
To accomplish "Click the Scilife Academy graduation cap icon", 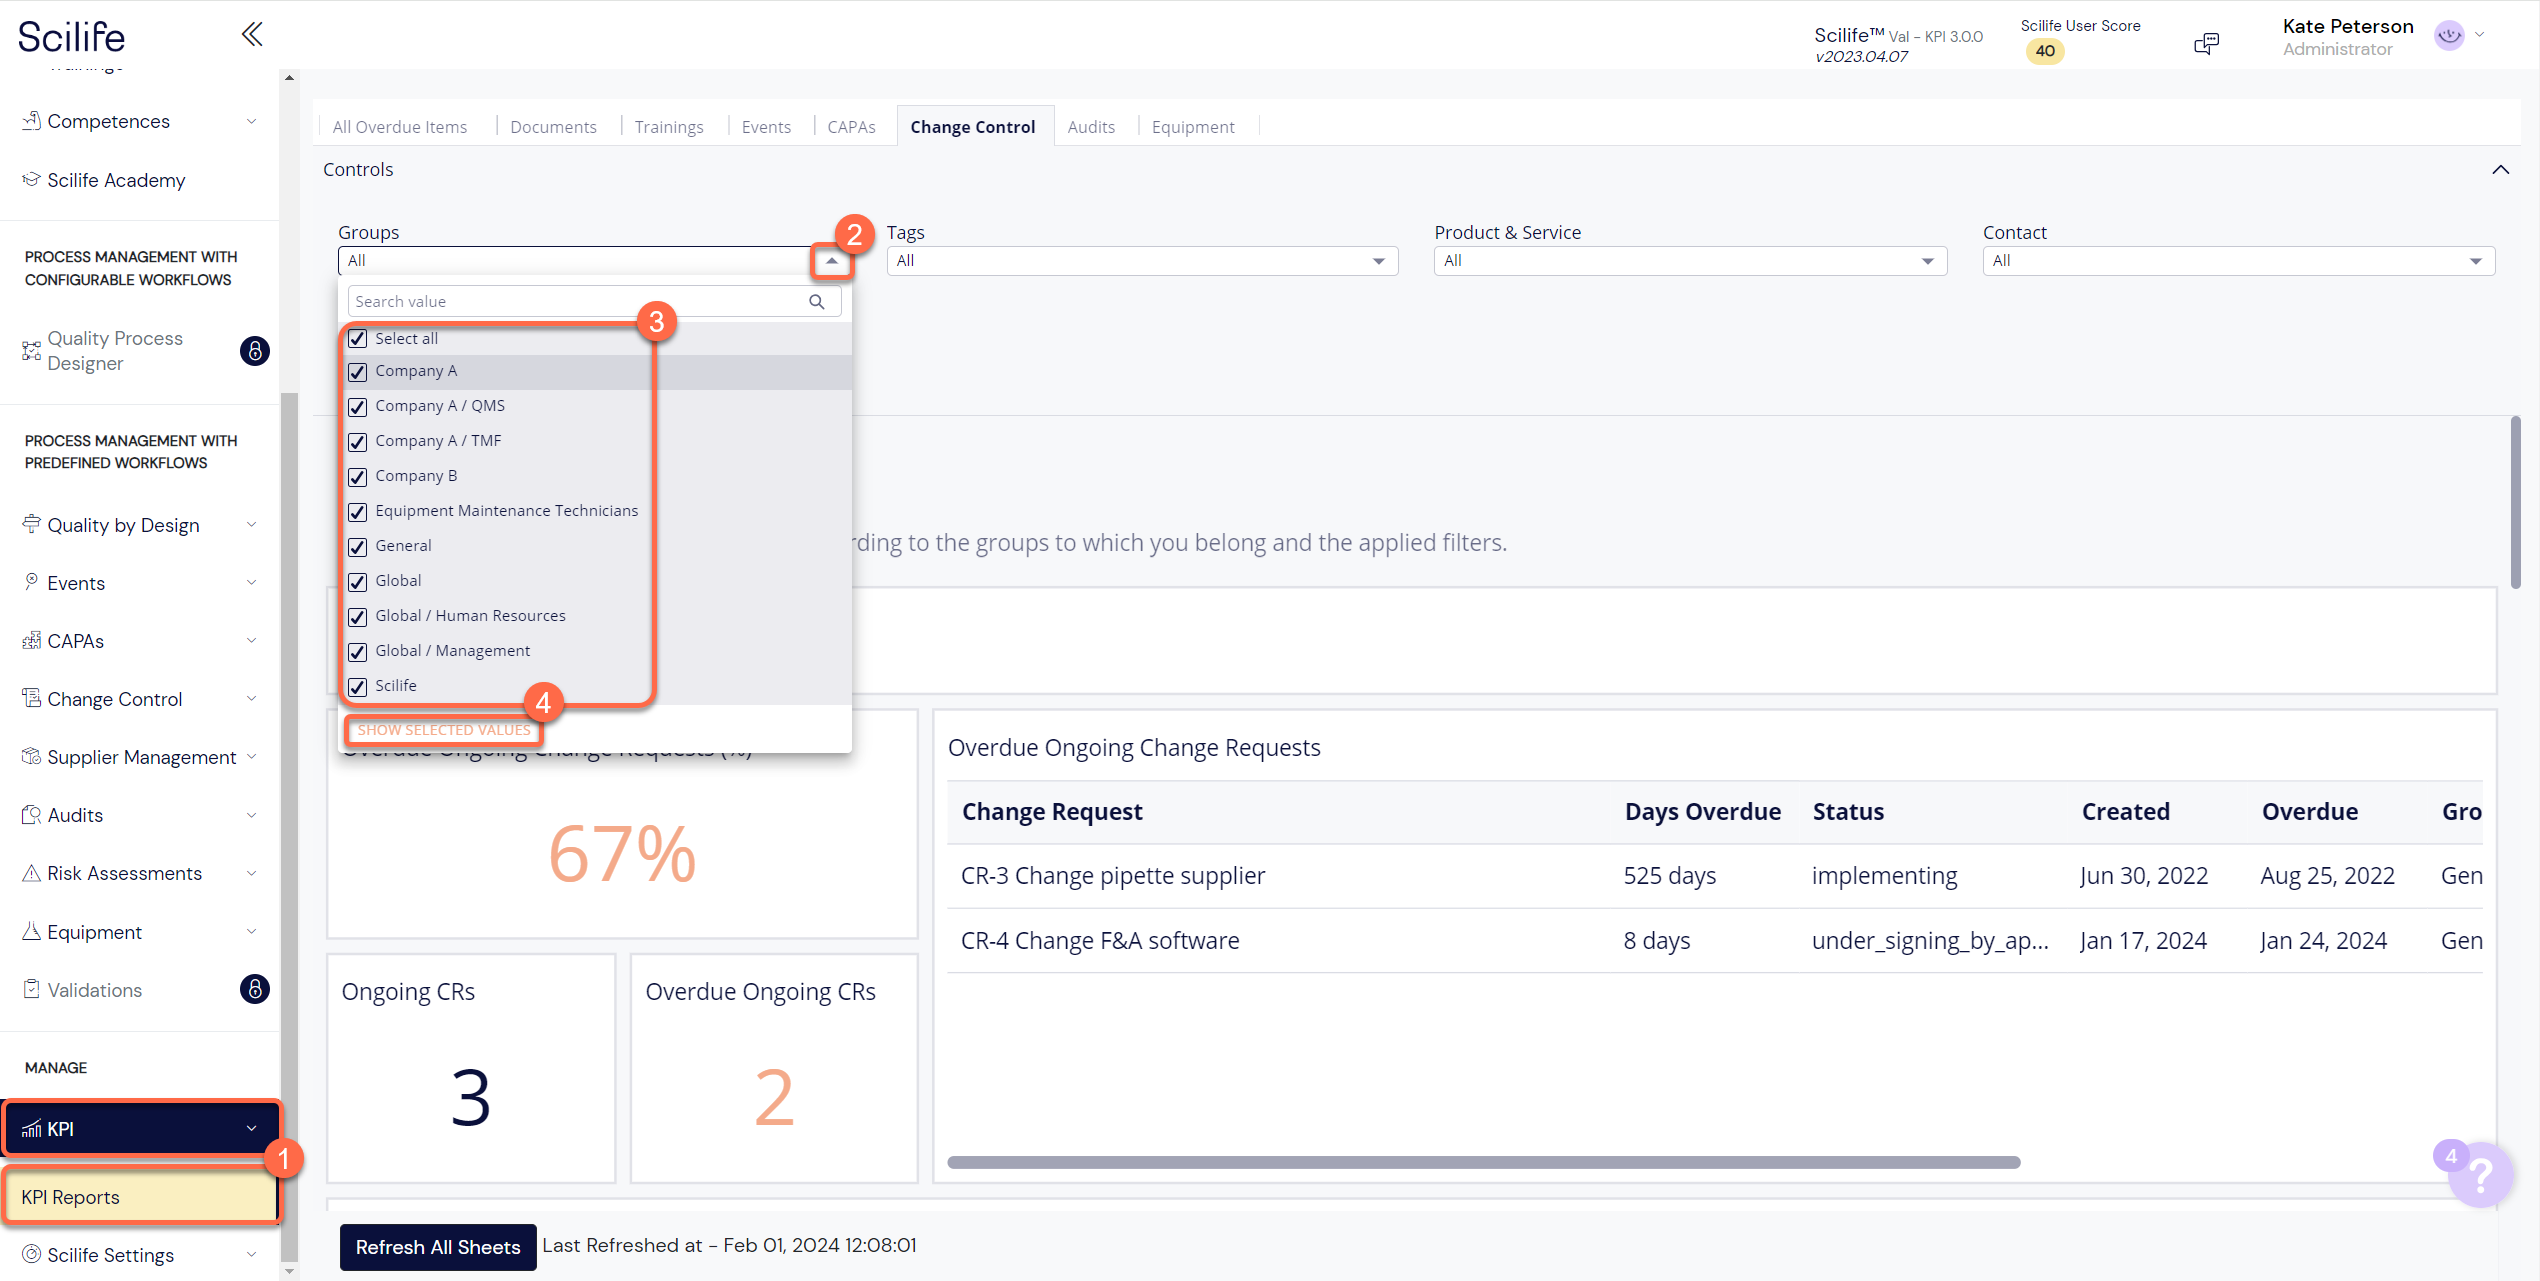I will click(32, 179).
